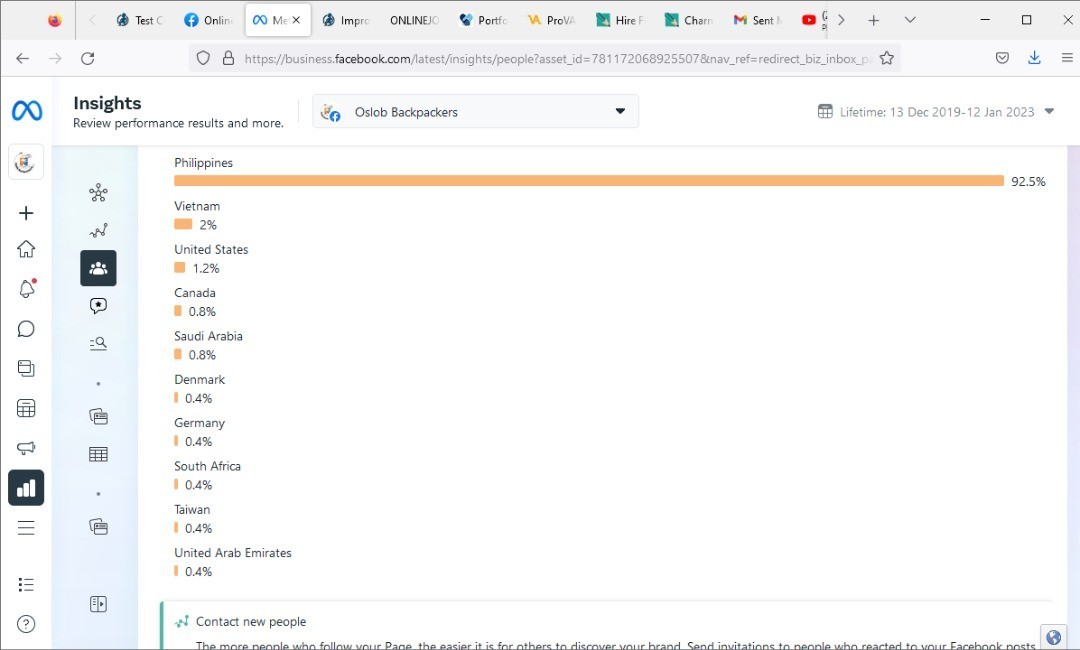The image size is (1080, 650).
Task: Open the Lifetime date range dropdown
Action: (x=935, y=112)
